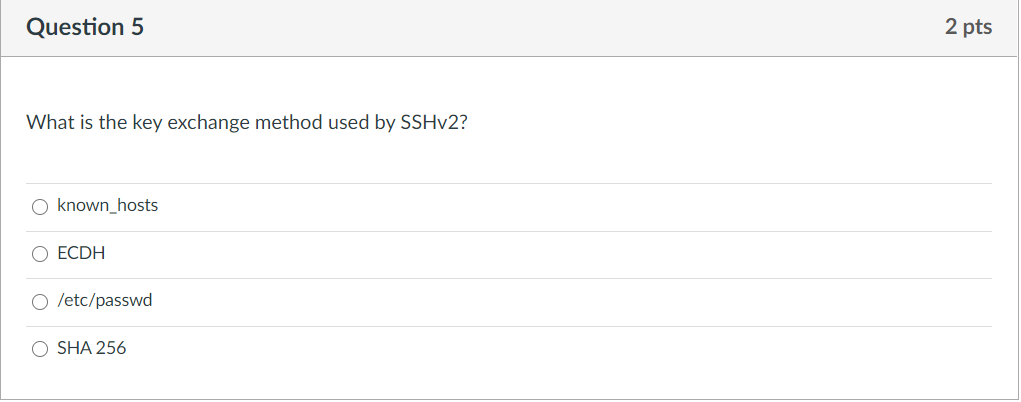1021x402 pixels.
Task: Mark the /etc/passwd radio button
Action: (40, 302)
